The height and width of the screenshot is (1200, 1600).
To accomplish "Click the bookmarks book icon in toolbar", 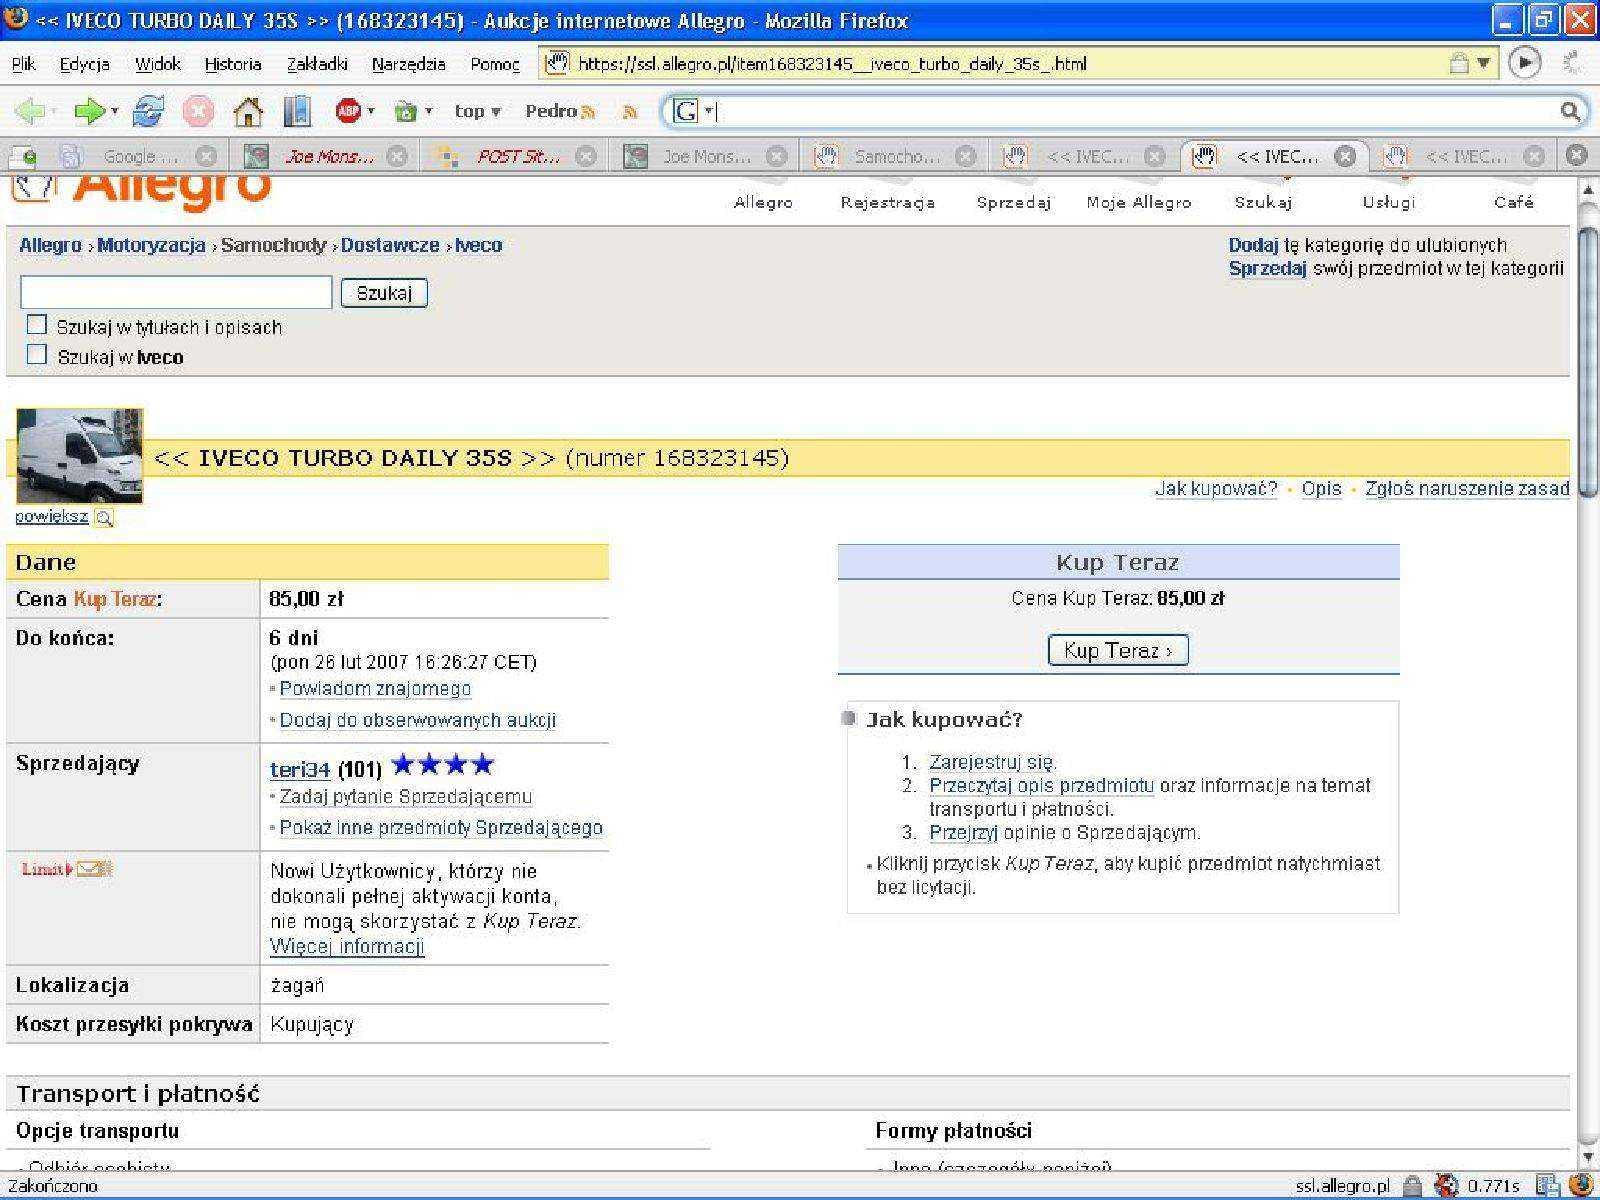I will 297,111.
